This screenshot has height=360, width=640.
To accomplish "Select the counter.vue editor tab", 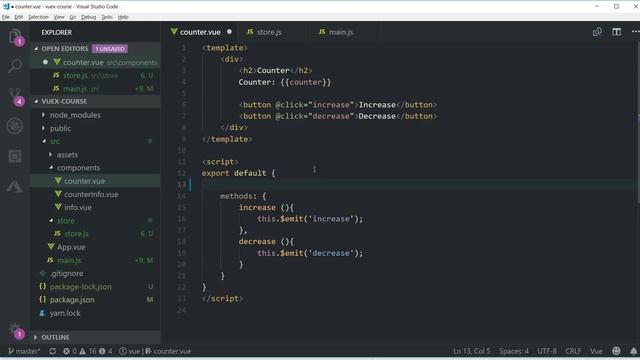I will click(x=201, y=32).
